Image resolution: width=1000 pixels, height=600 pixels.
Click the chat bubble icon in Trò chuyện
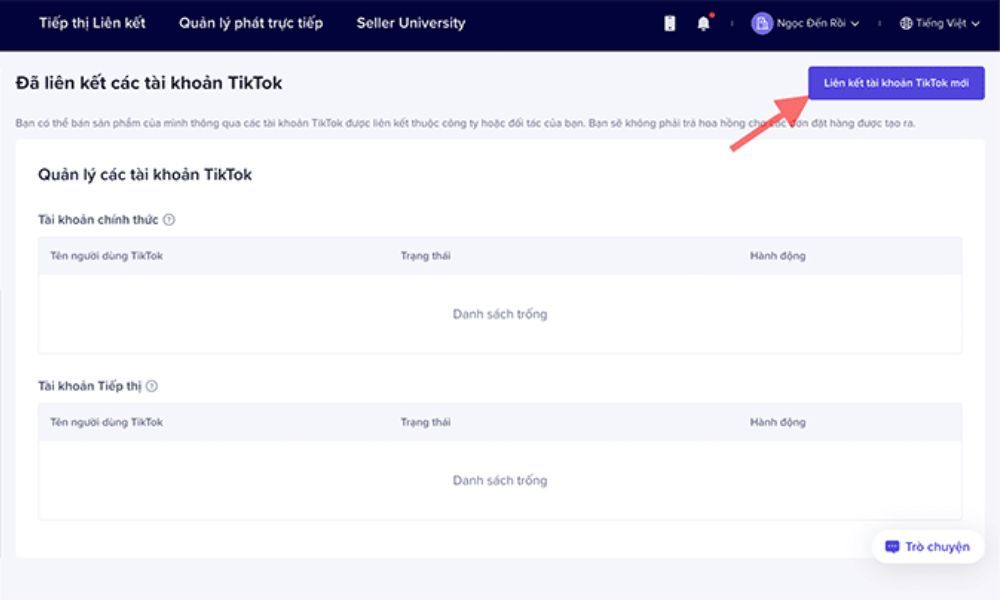point(892,546)
